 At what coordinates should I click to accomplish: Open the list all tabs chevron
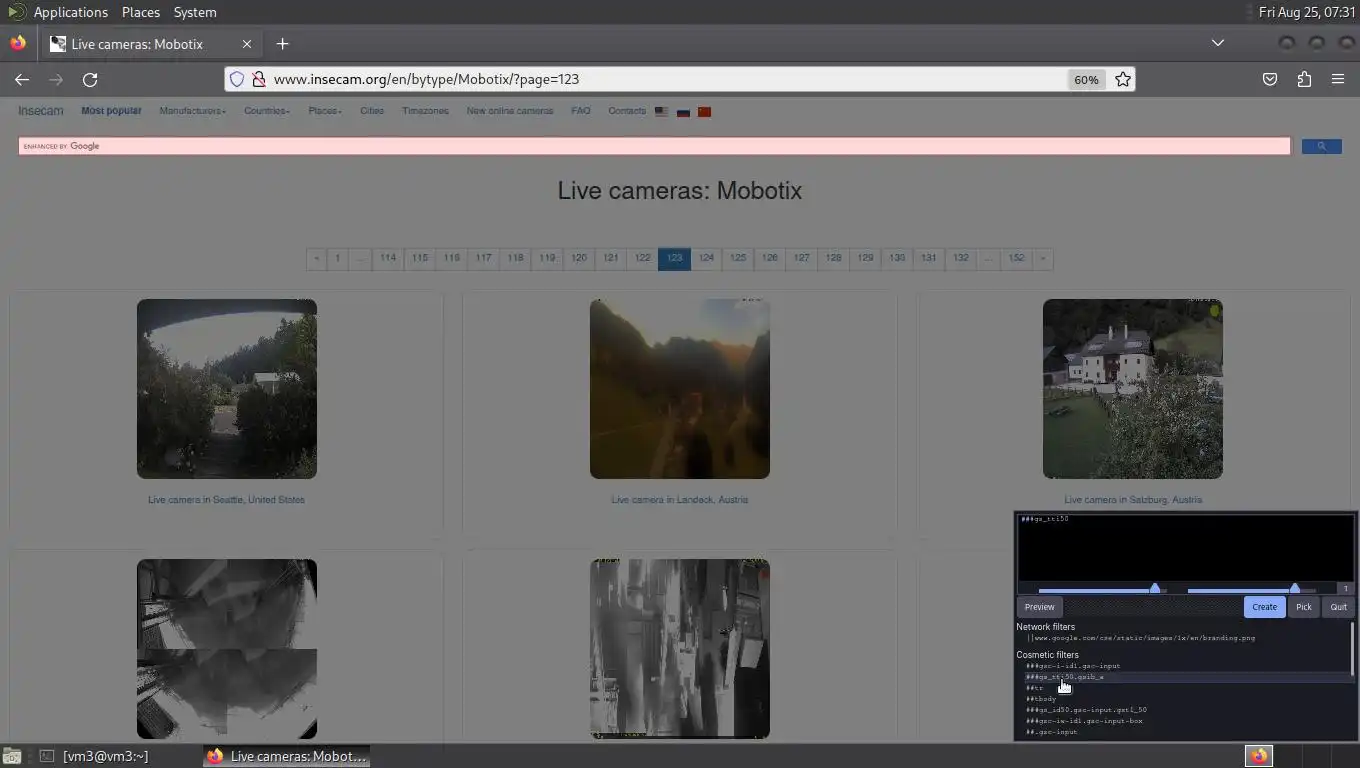pyautogui.click(x=1218, y=43)
